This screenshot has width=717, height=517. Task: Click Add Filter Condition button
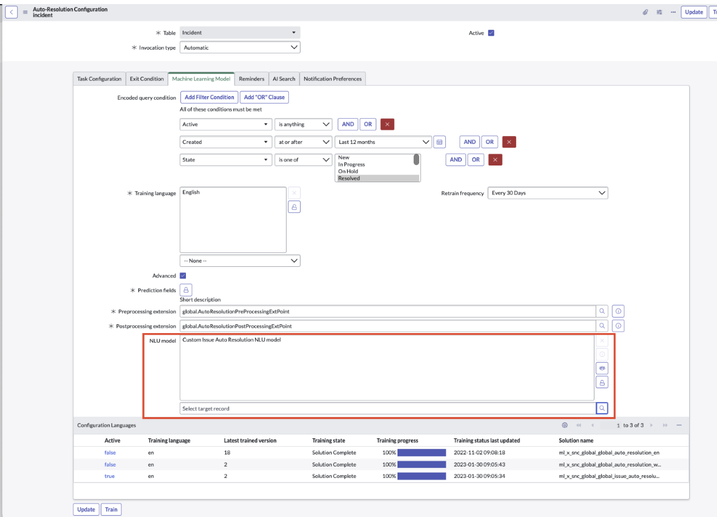pyautogui.click(x=209, y=97)
